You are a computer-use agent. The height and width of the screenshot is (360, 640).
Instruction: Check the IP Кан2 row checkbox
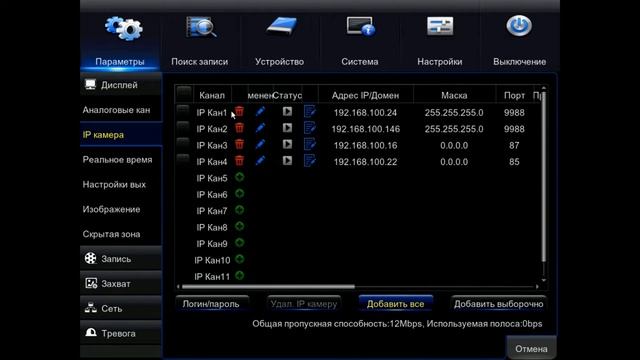[x=183, y=127]
